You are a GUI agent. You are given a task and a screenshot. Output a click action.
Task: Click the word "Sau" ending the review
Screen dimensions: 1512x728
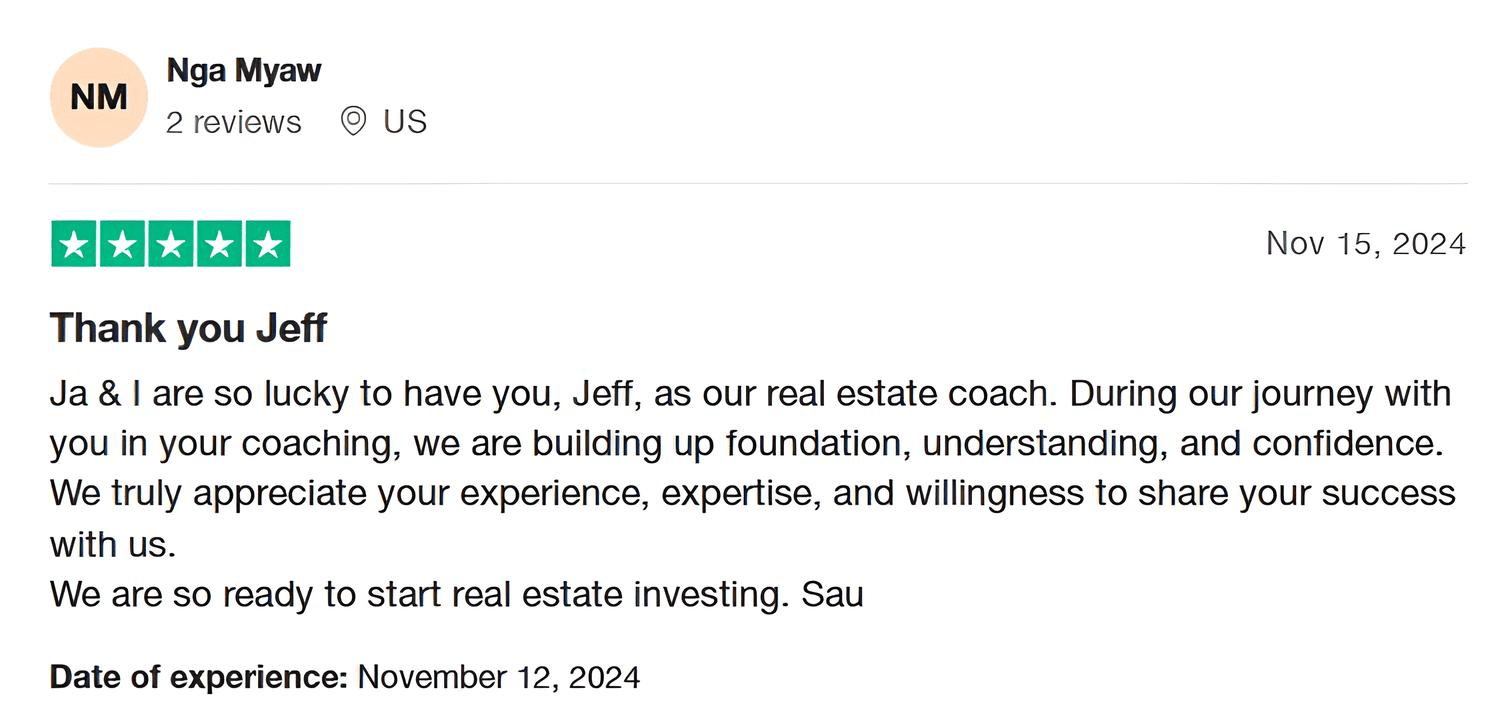(x=833, y=594)
